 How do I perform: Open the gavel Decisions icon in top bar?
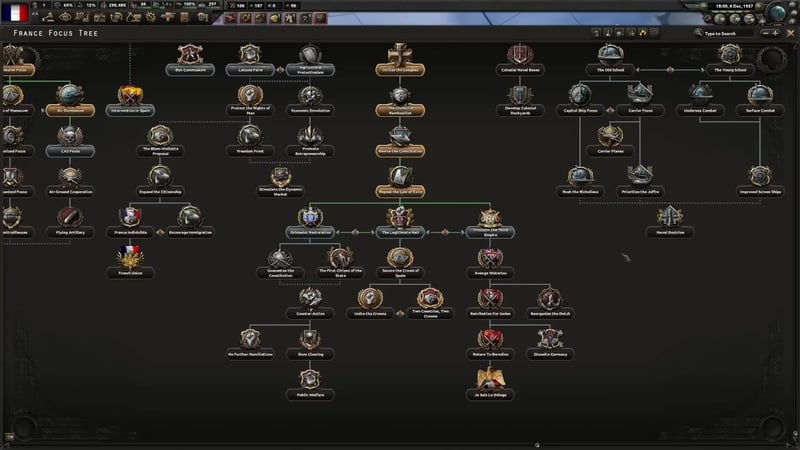click(48, 18)
